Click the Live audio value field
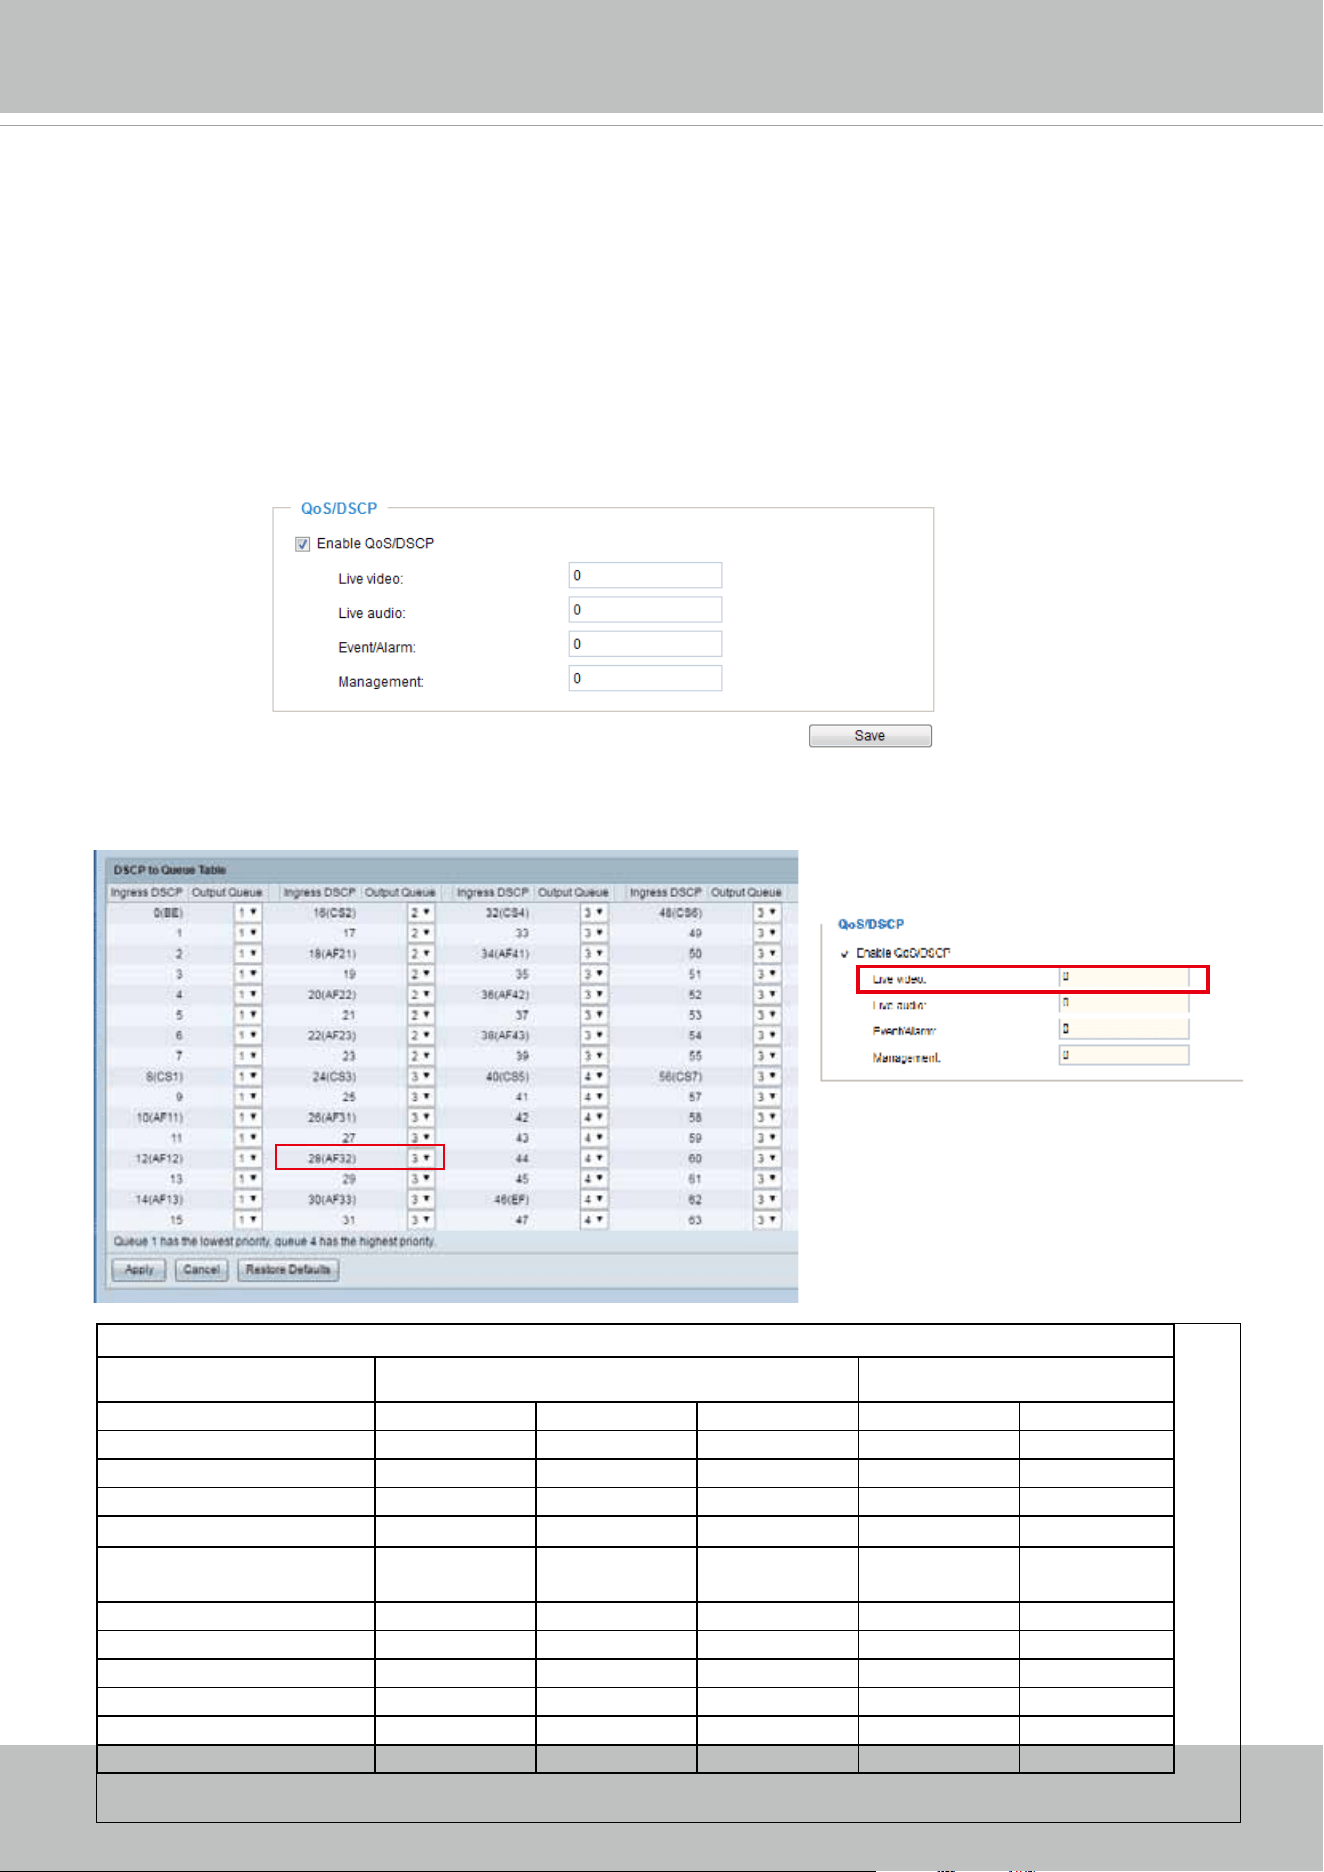This screenshot has width=1324, height=1872. 645,610
